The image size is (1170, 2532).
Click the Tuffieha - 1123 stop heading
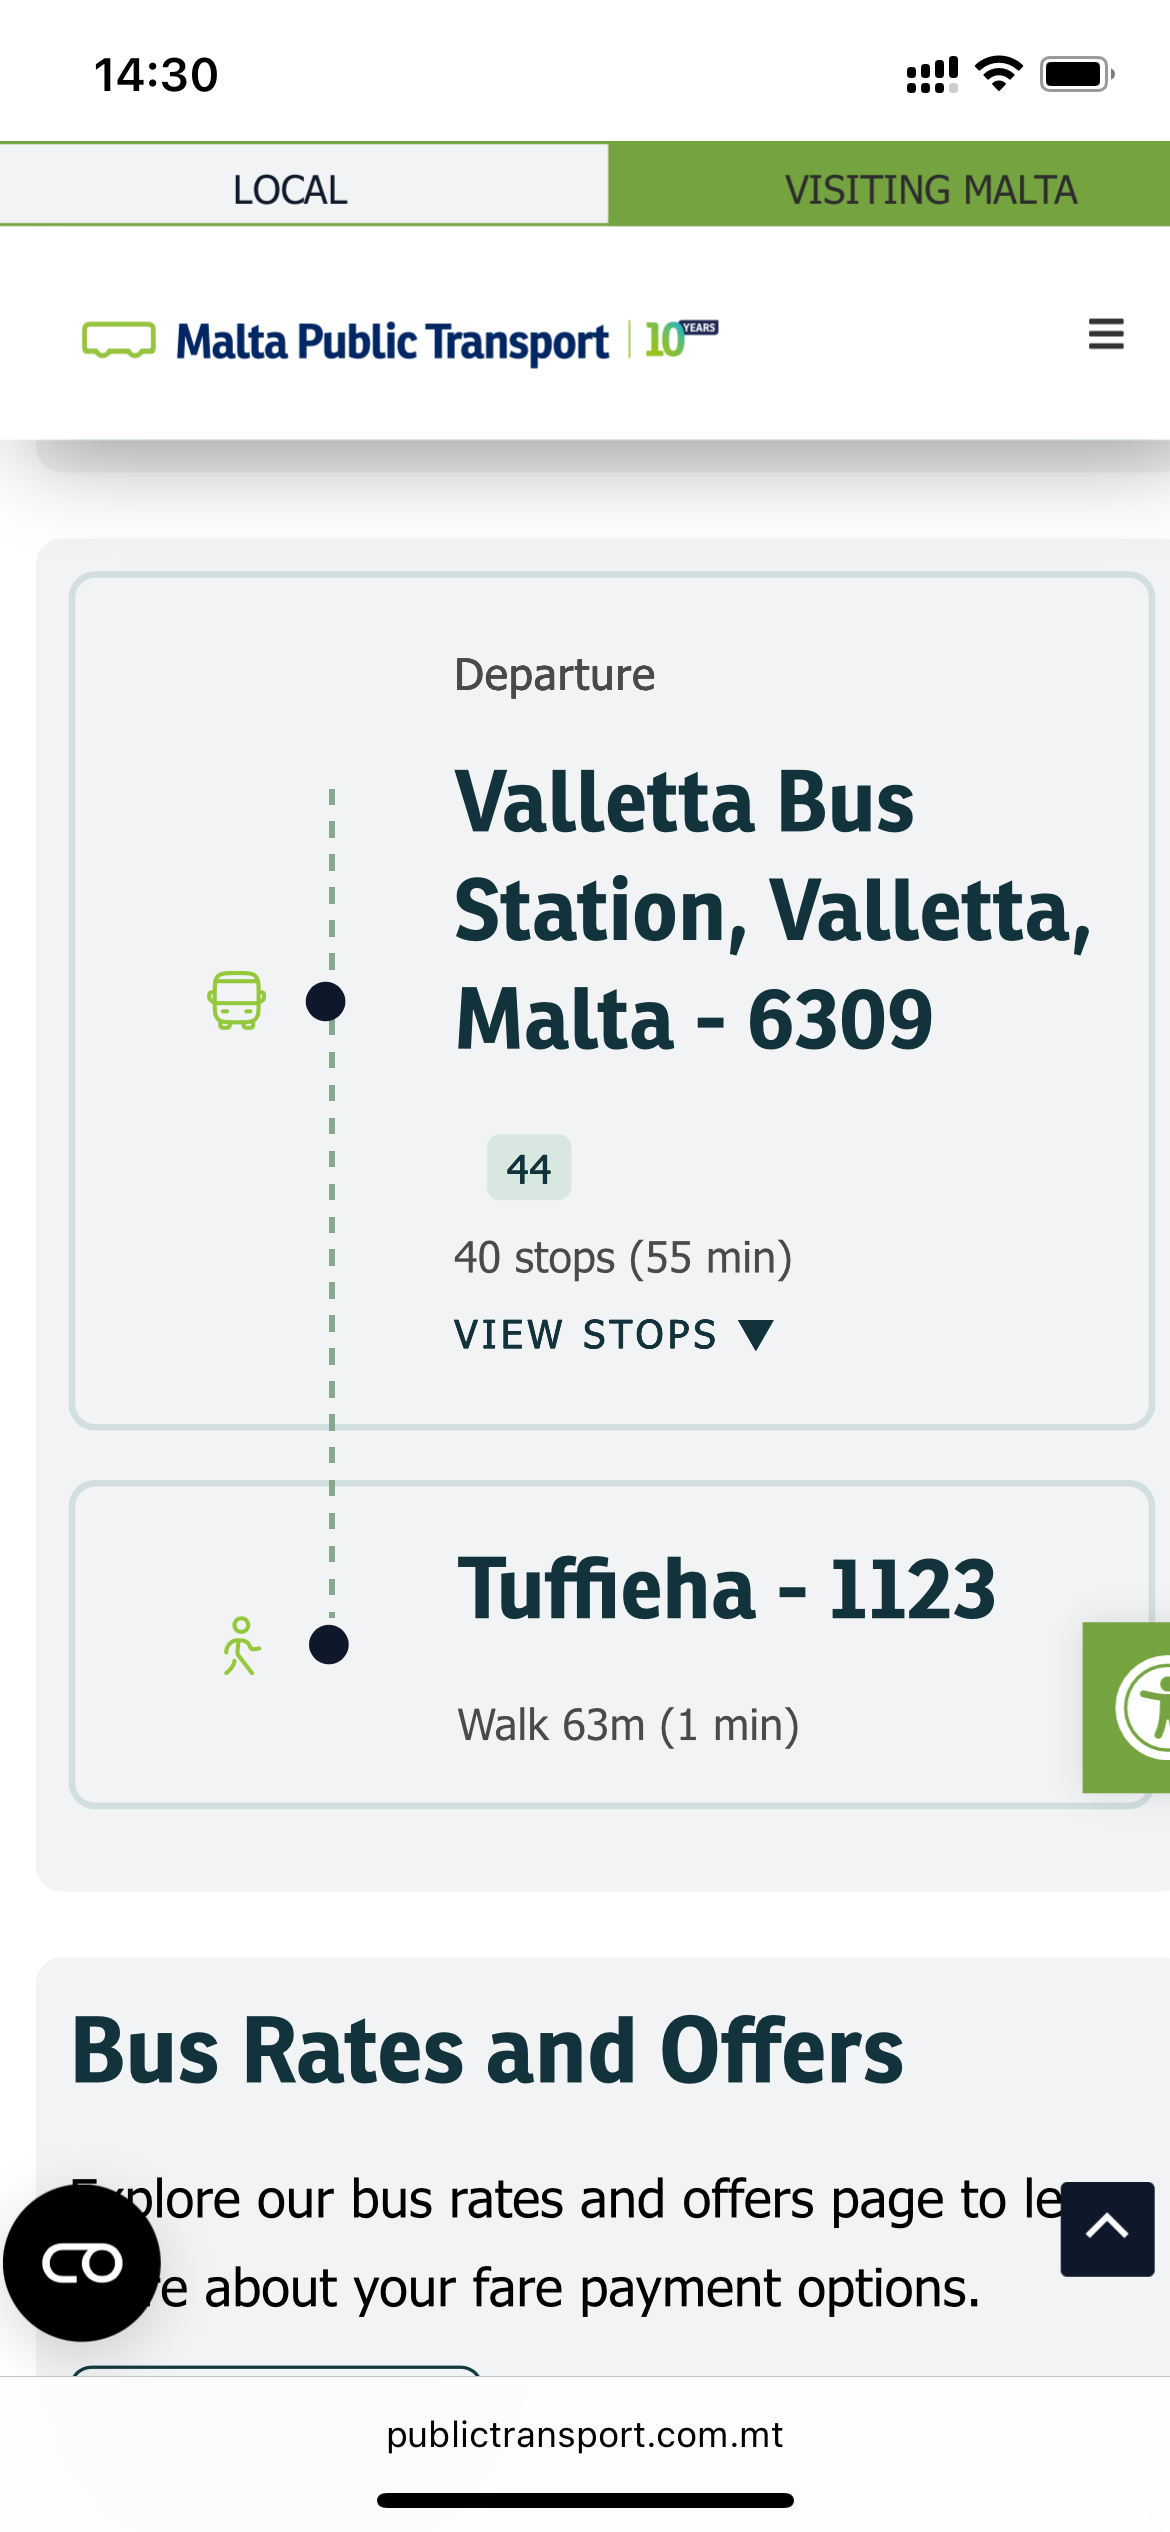coord(726,1588)
